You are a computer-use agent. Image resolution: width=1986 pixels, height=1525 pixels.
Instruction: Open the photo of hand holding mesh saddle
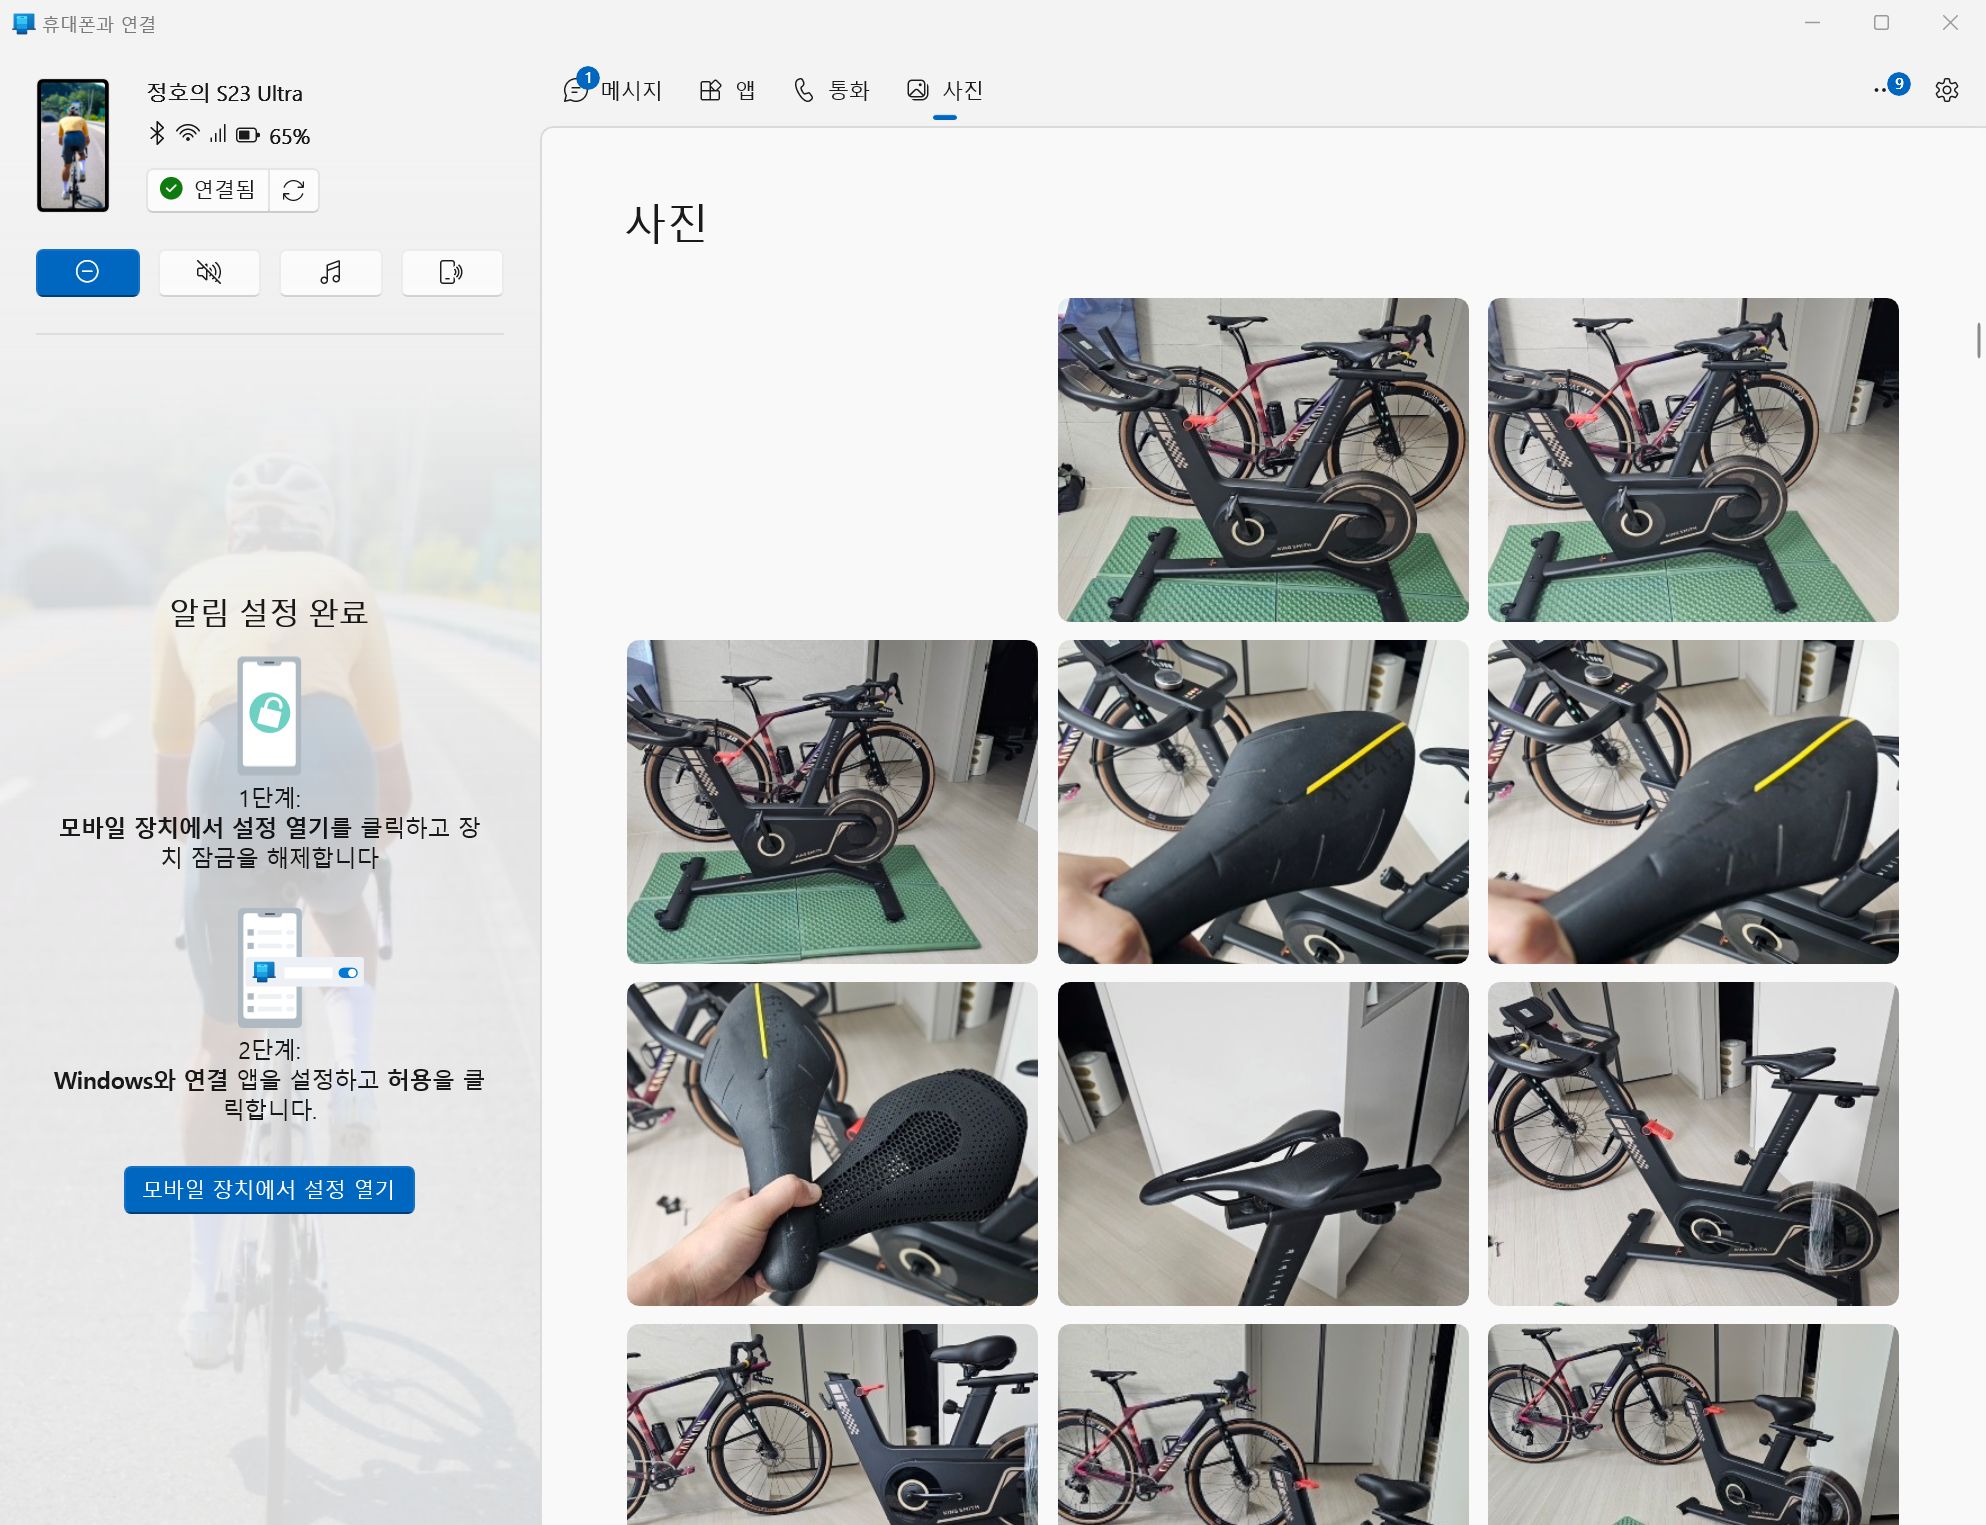pyautogui.click(x=832, y=1143)
